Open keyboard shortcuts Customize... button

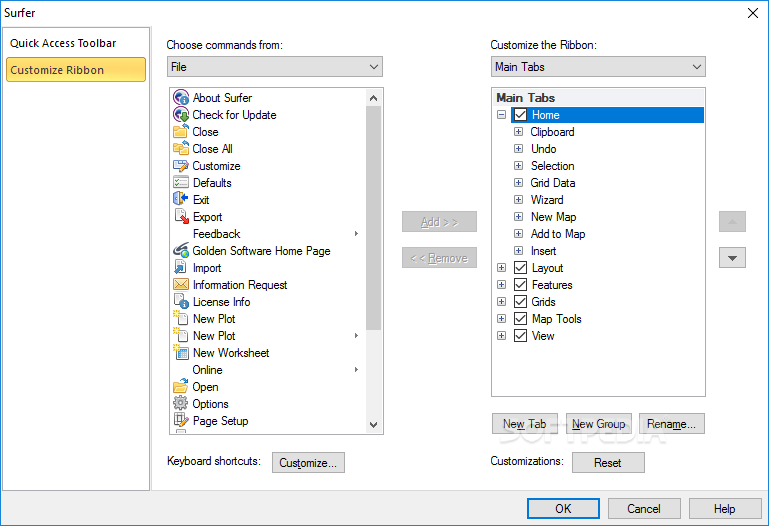tap(308, 463)
